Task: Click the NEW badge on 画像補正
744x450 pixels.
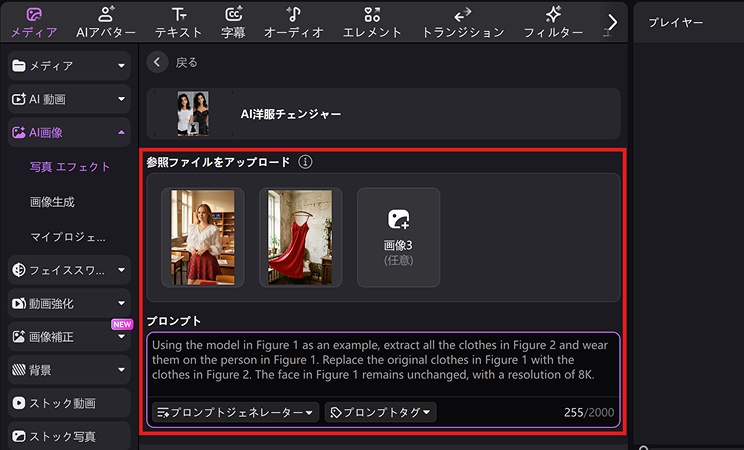Action: click(x=122, y=324)
